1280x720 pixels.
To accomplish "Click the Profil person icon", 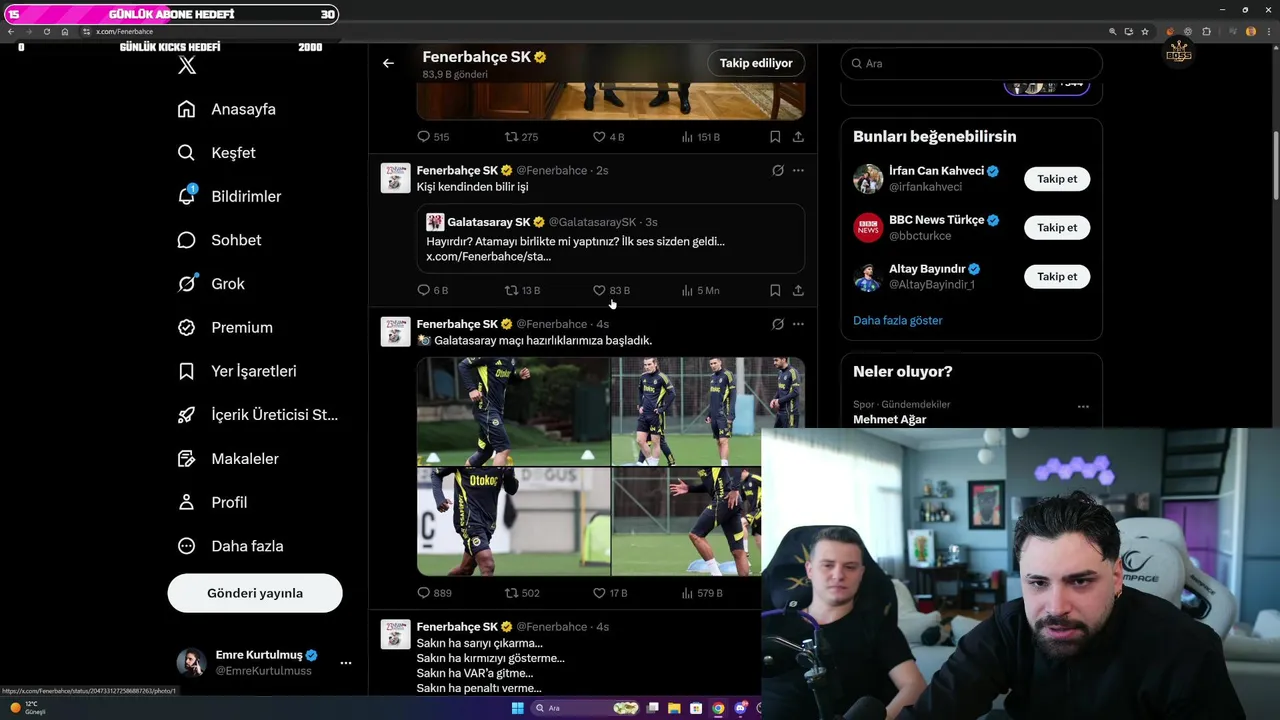I will point(186,502).
